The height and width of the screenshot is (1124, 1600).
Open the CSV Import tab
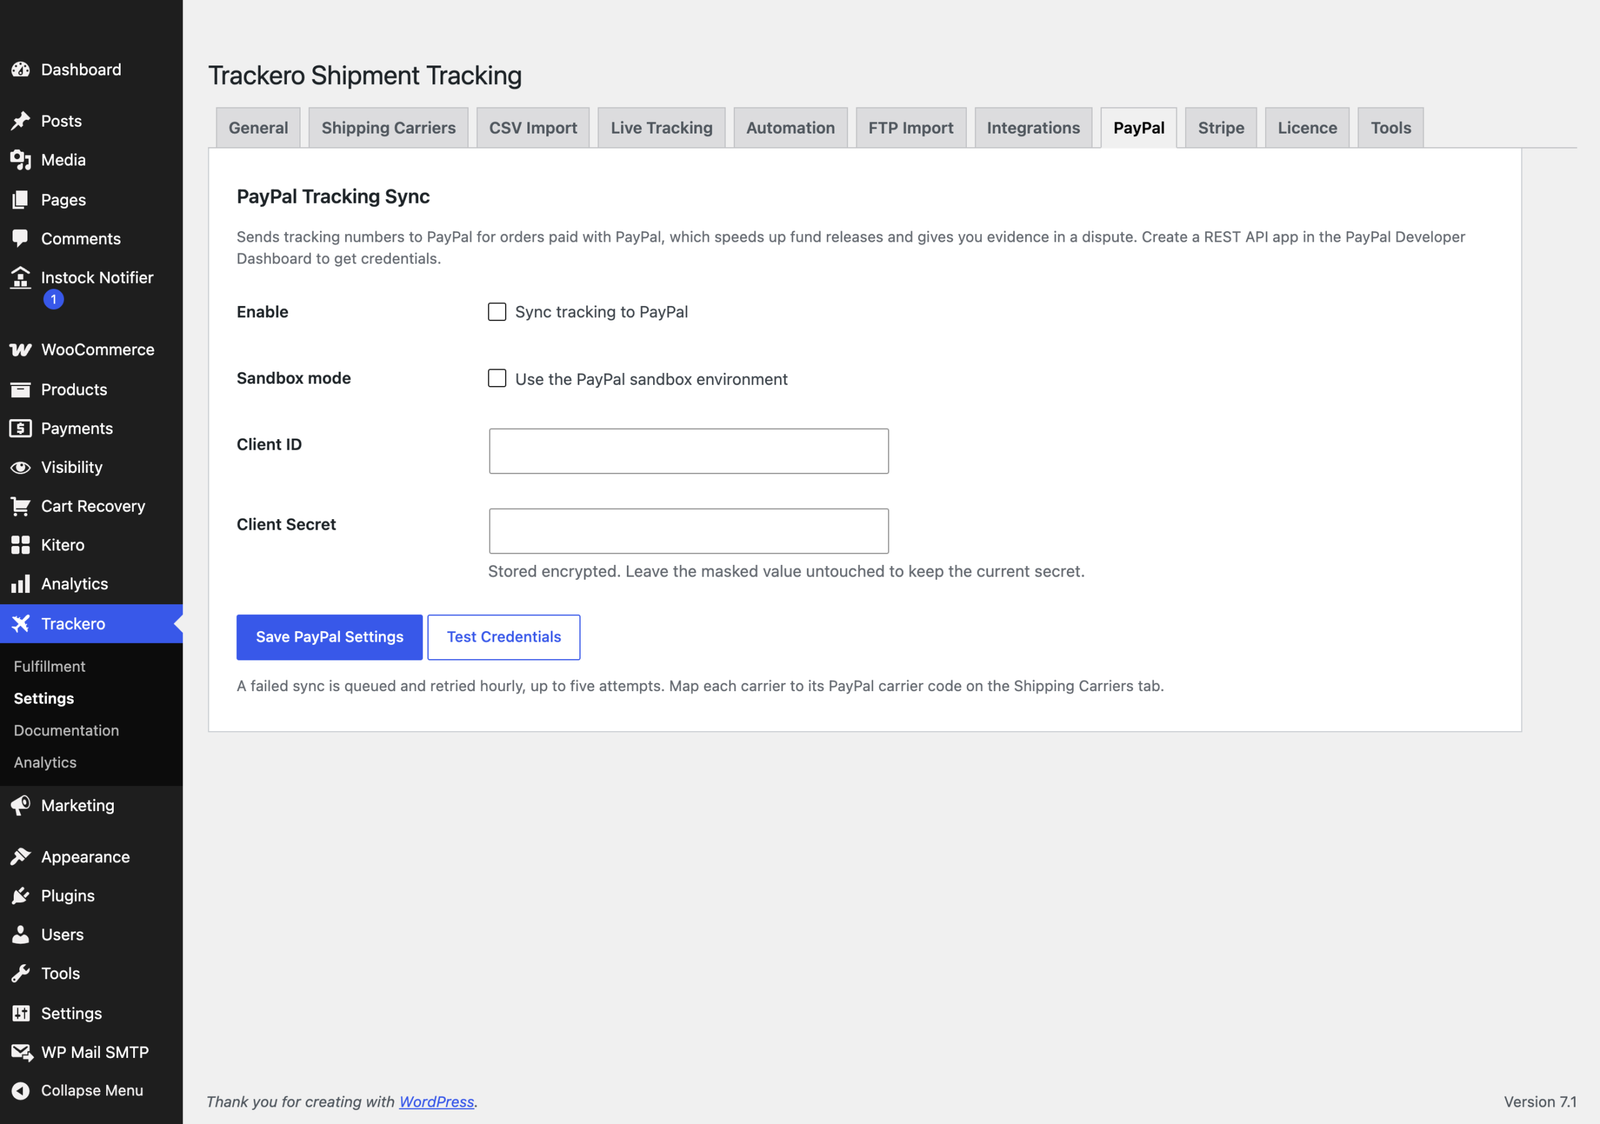pyautogui.click(x=533, y=128)
